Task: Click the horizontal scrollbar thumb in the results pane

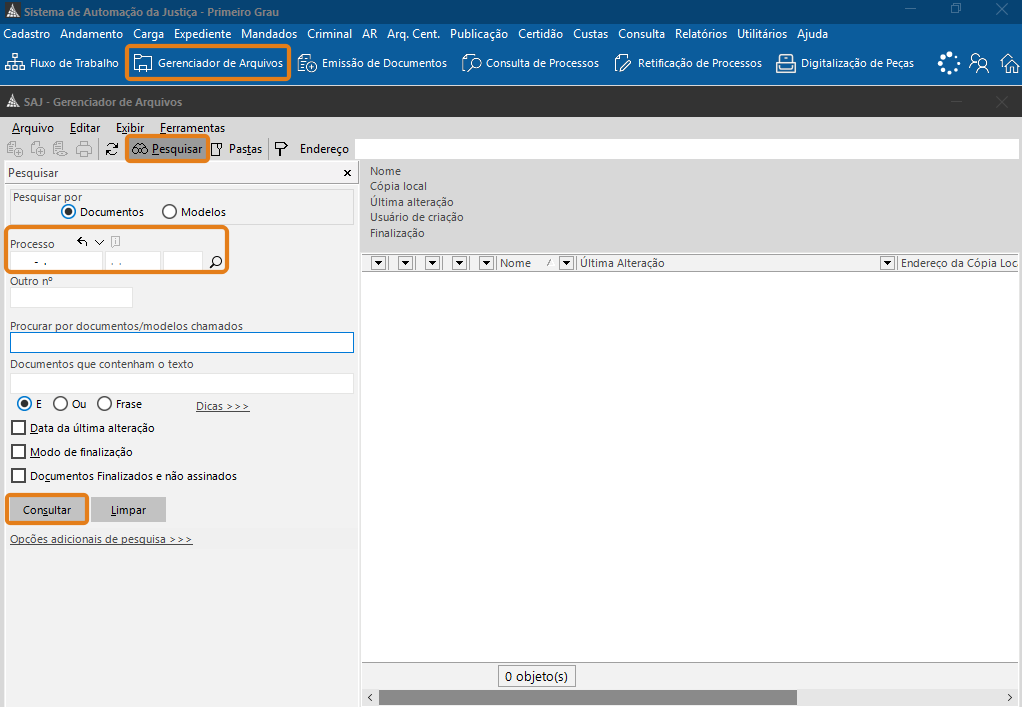Action: coord(588,697)
